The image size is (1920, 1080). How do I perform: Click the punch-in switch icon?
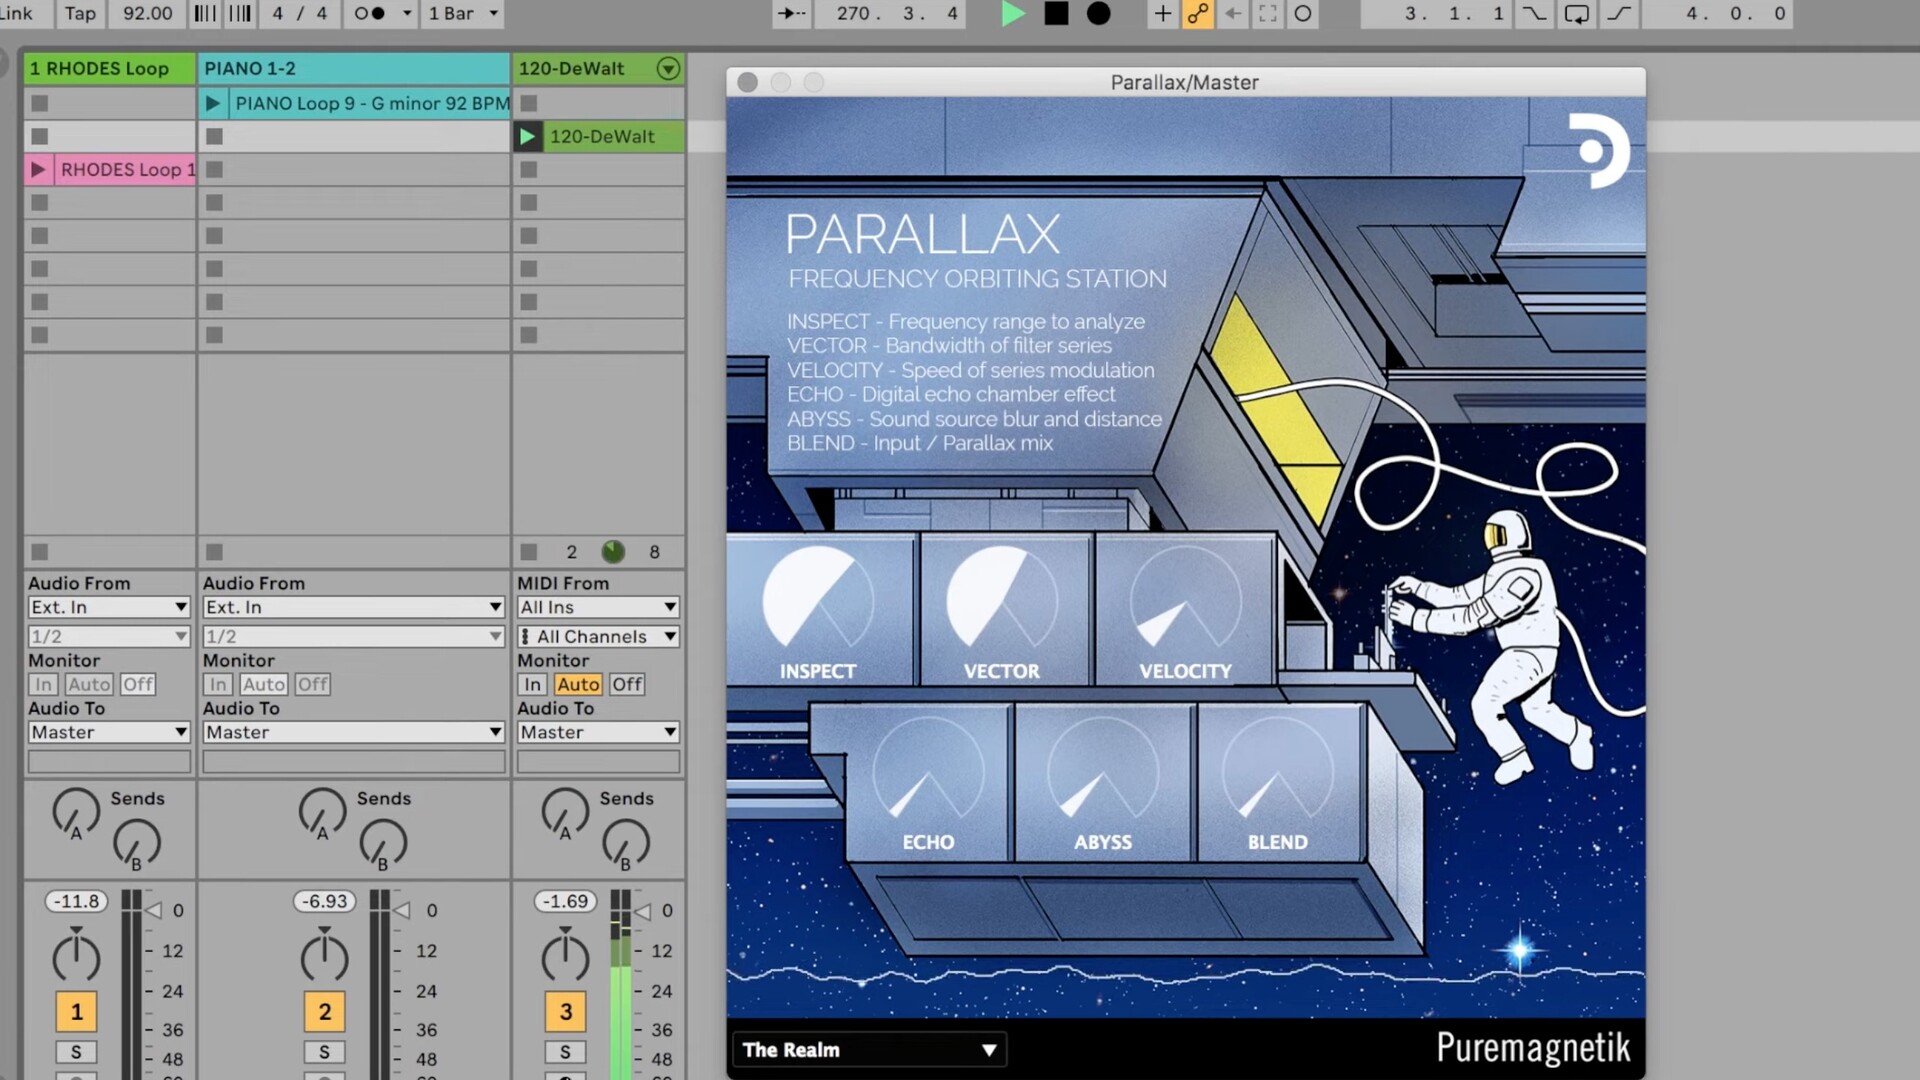[1533, 14]
